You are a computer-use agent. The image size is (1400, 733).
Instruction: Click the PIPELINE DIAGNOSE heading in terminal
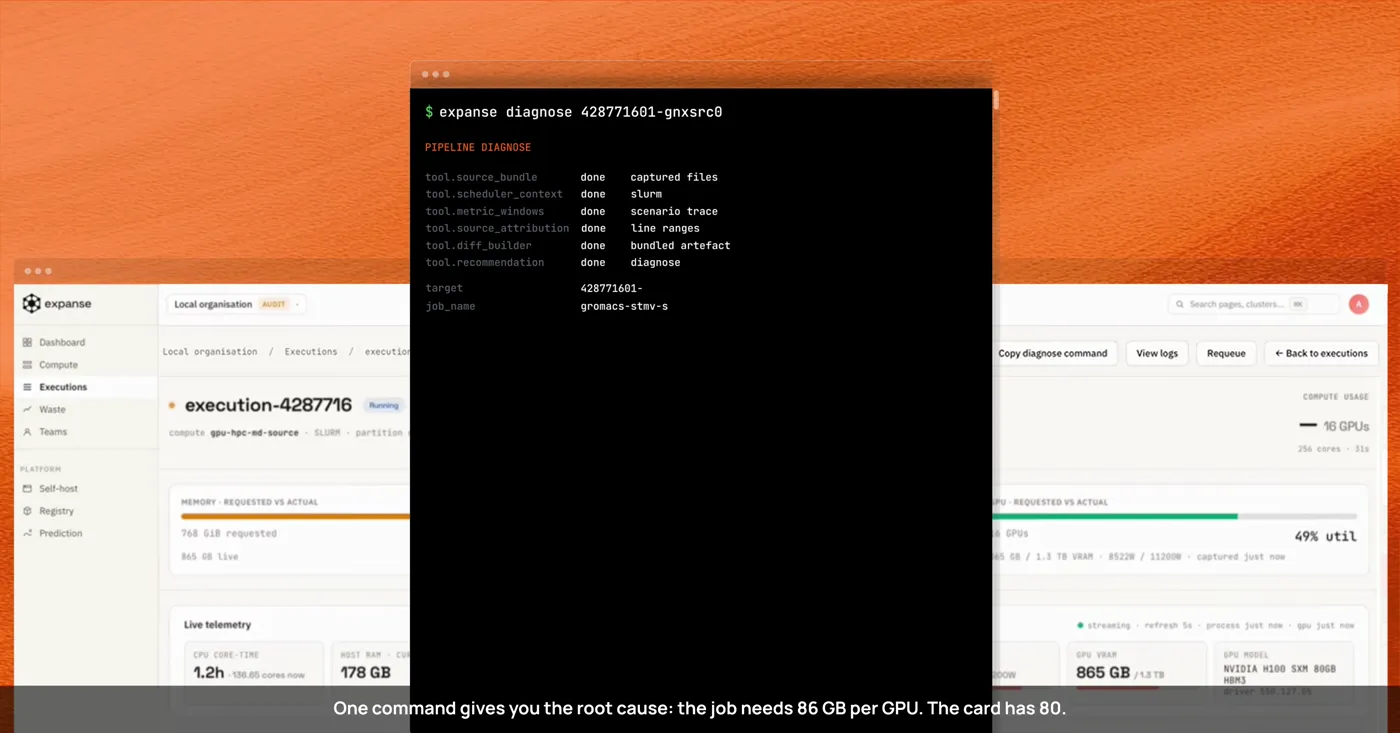pos(478,148)
